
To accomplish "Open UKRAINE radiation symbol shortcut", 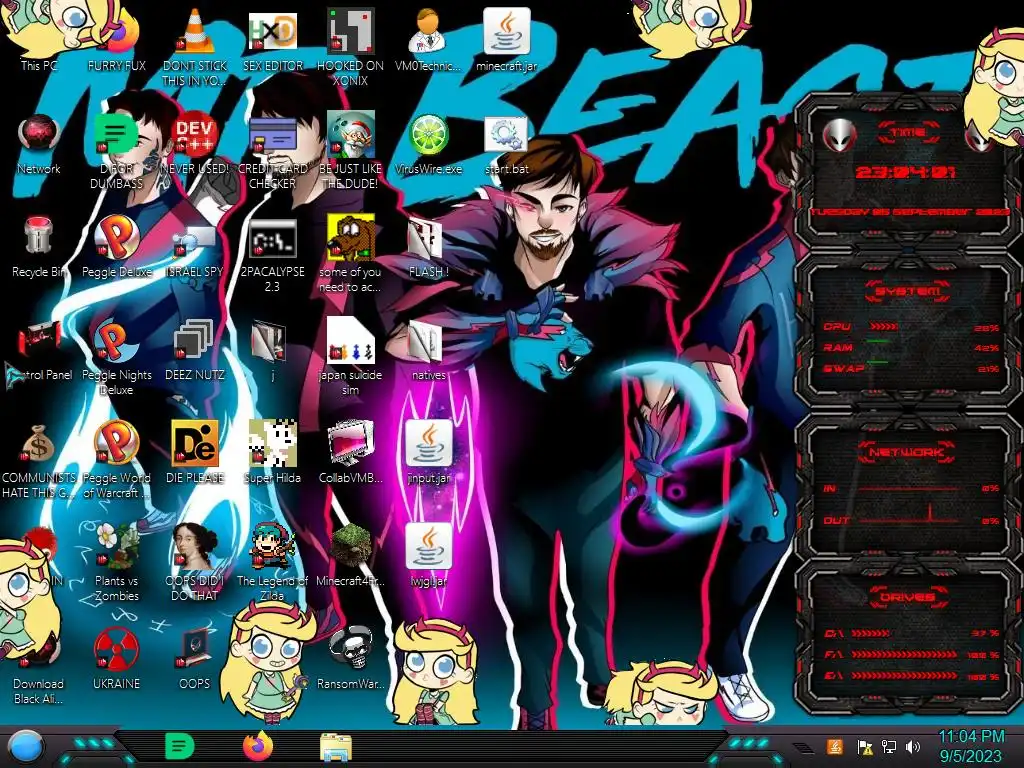I will point(116,658).
